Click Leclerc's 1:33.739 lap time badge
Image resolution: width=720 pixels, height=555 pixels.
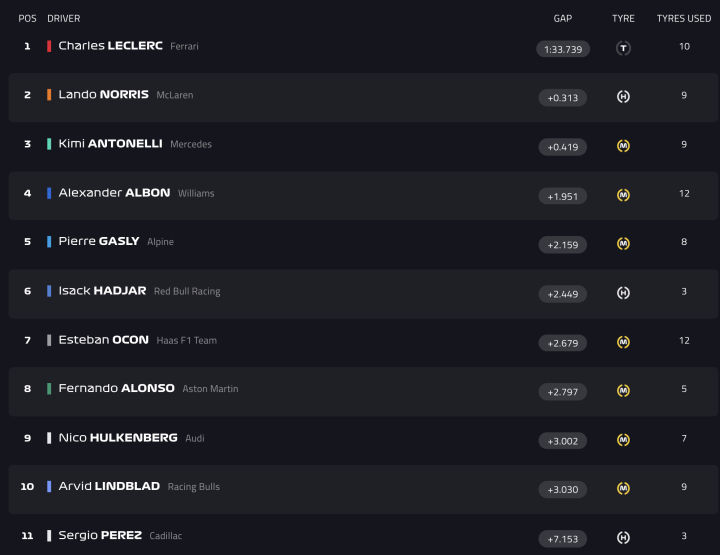pyautogui.click(x=563, y=48)
